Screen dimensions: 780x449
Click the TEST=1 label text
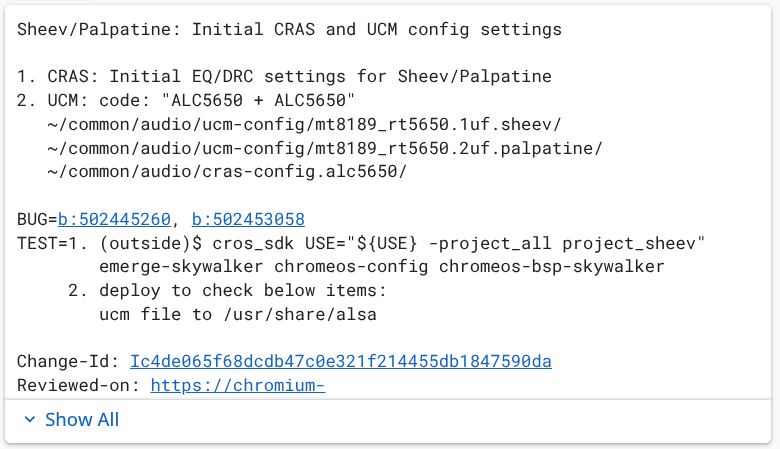(x=45, y=243)
